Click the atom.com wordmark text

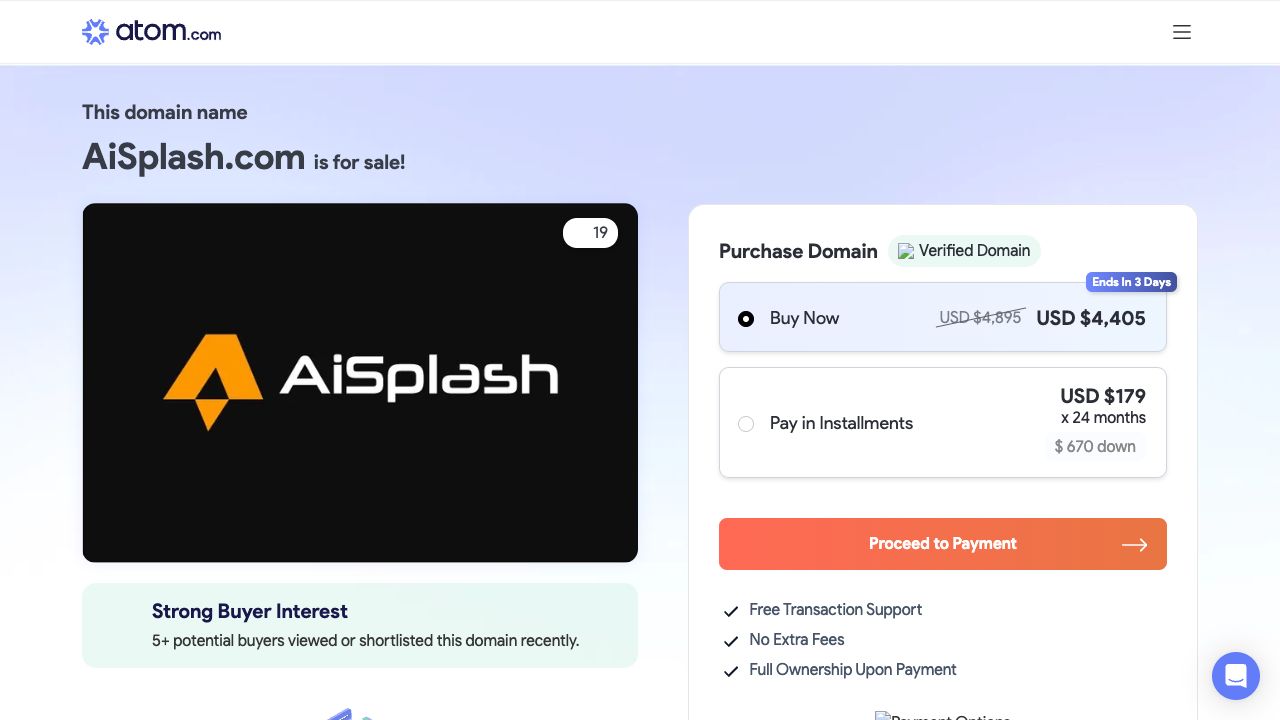click(168, 32)
